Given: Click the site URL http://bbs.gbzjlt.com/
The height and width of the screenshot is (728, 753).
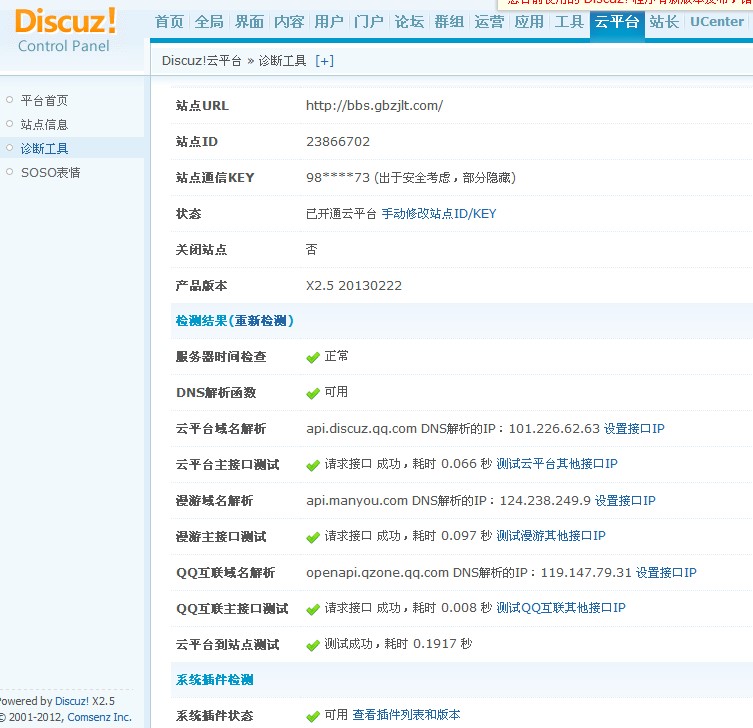Looking at the screenshot, I should (375, 106).
